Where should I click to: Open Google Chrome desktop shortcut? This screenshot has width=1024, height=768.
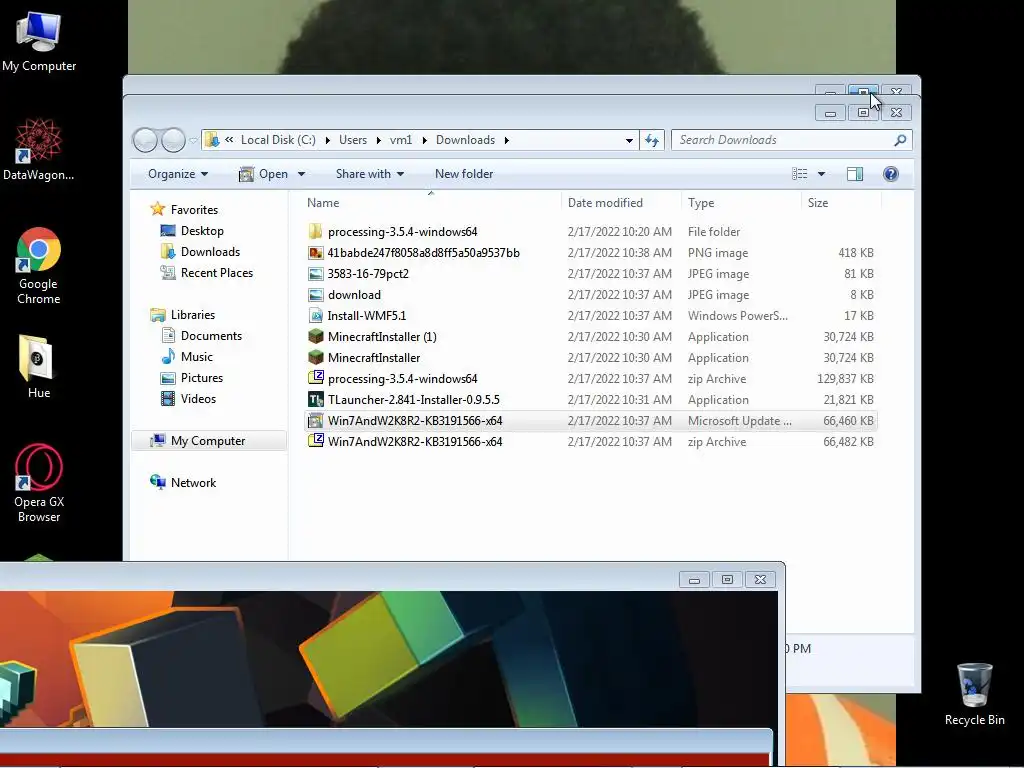(39, 266)
